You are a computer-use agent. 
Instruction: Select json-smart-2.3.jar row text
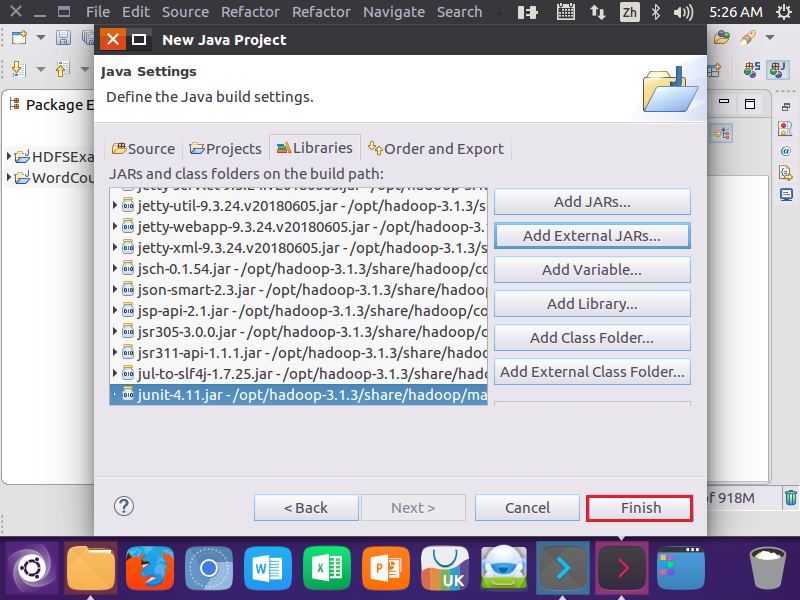click(312, 290)
